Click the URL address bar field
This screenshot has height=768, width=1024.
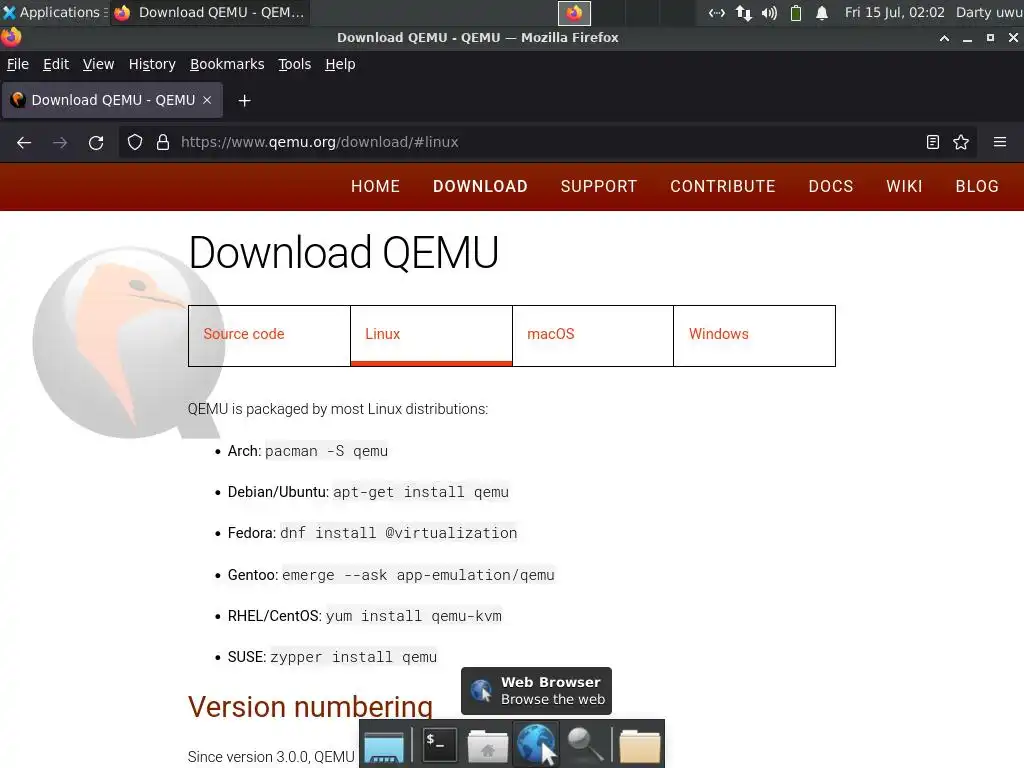point(547,142)
